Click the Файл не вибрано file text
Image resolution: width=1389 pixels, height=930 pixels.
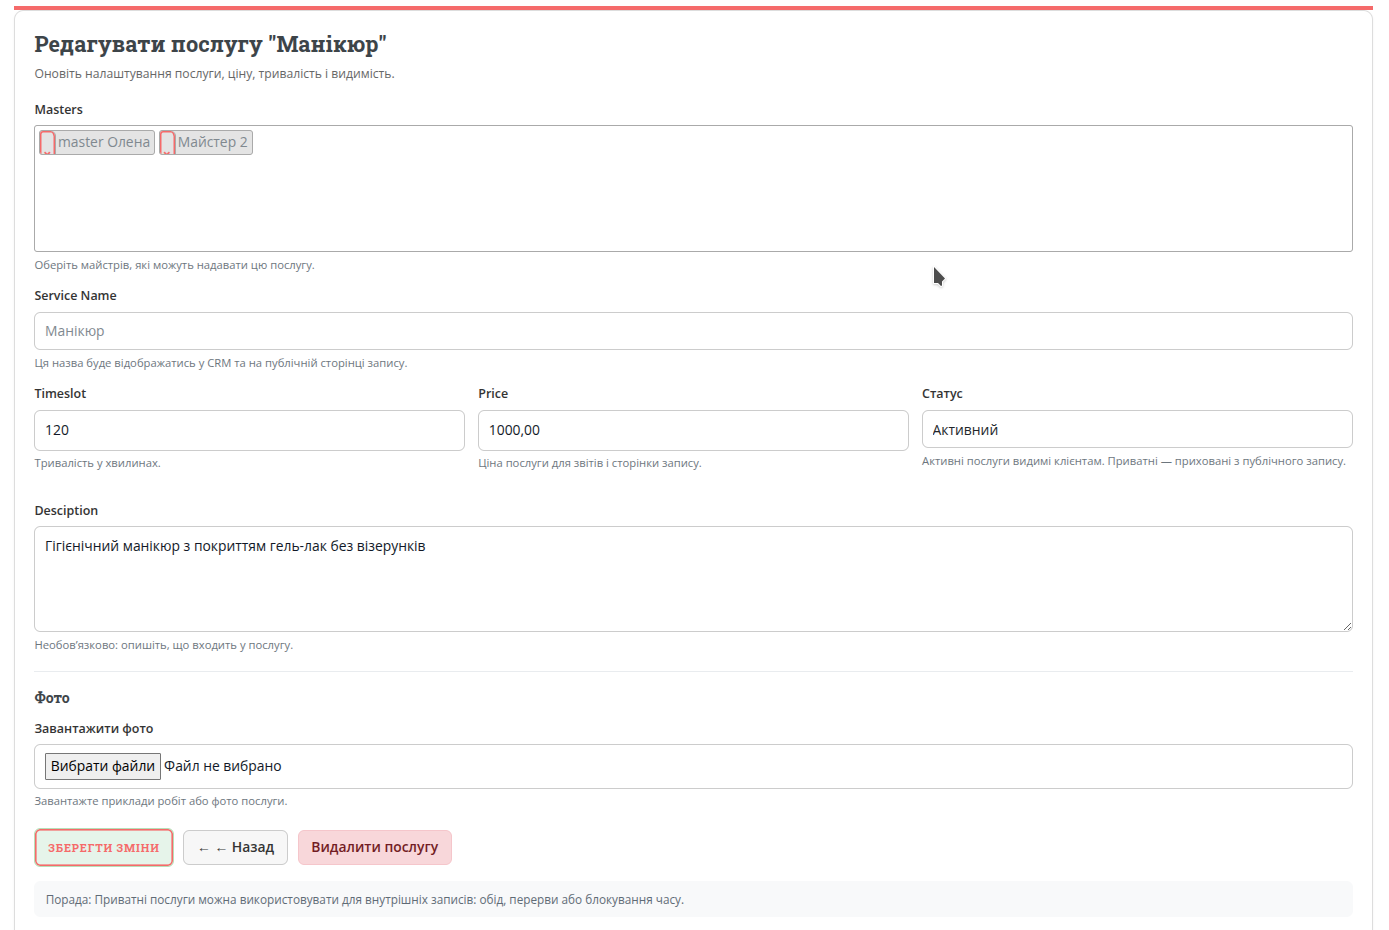click(223, 766)
